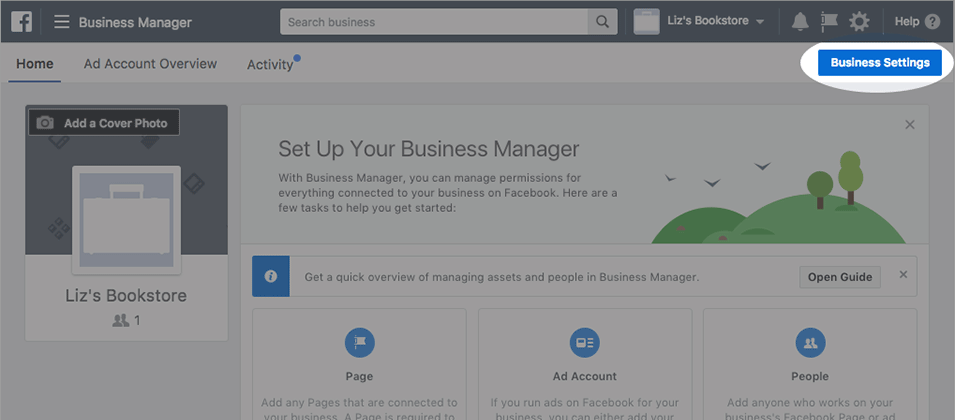This screenshot has height=420, width=955.
Task: Open the Activity tab
Action: [x=270, y=65]
